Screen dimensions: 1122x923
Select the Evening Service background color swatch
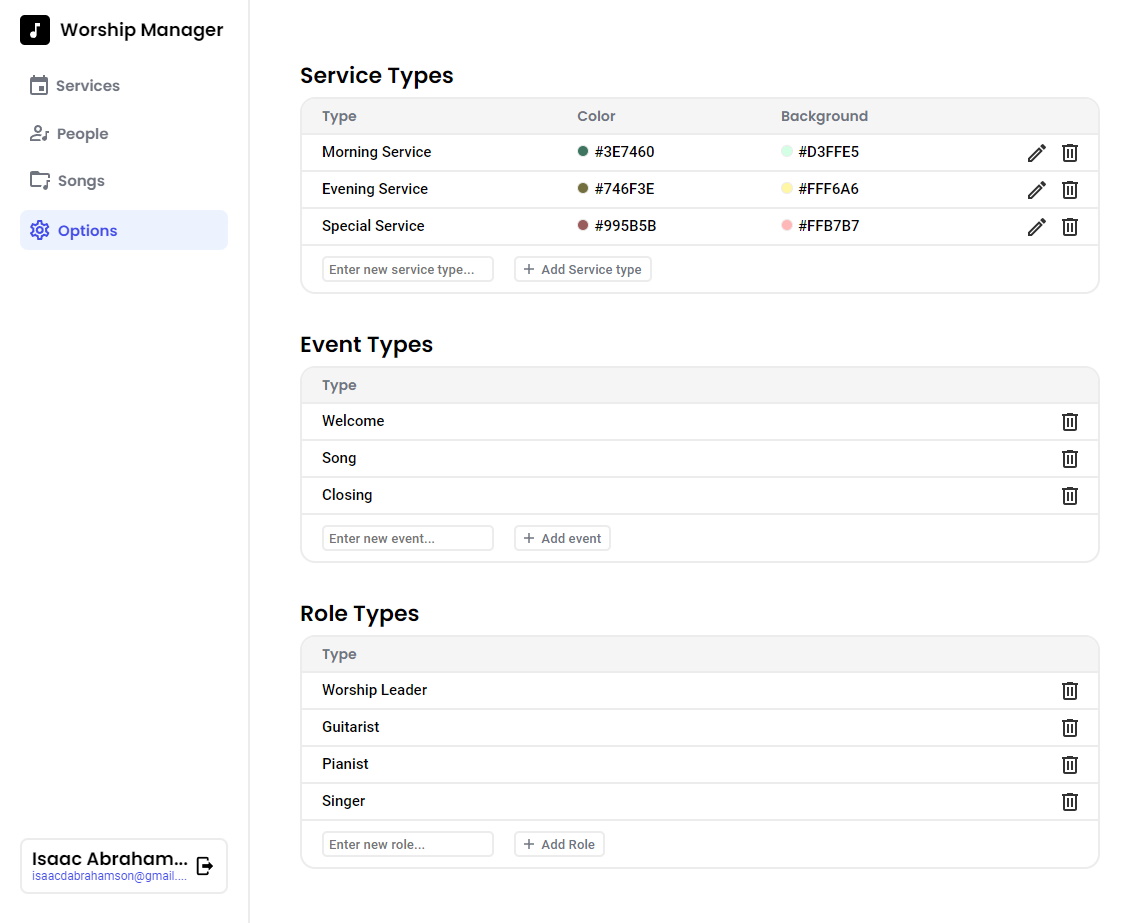point(787,188)
